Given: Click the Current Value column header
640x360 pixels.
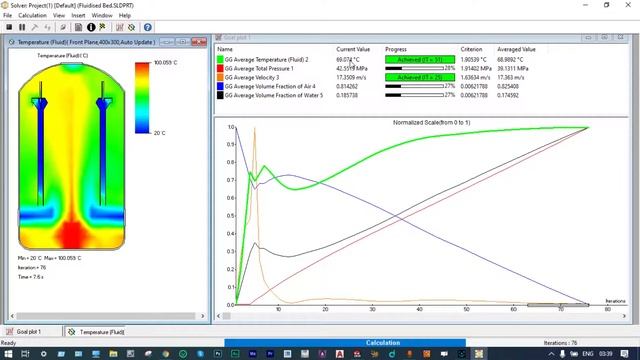Looking at the screenshot, I should (x=353, y=49).
